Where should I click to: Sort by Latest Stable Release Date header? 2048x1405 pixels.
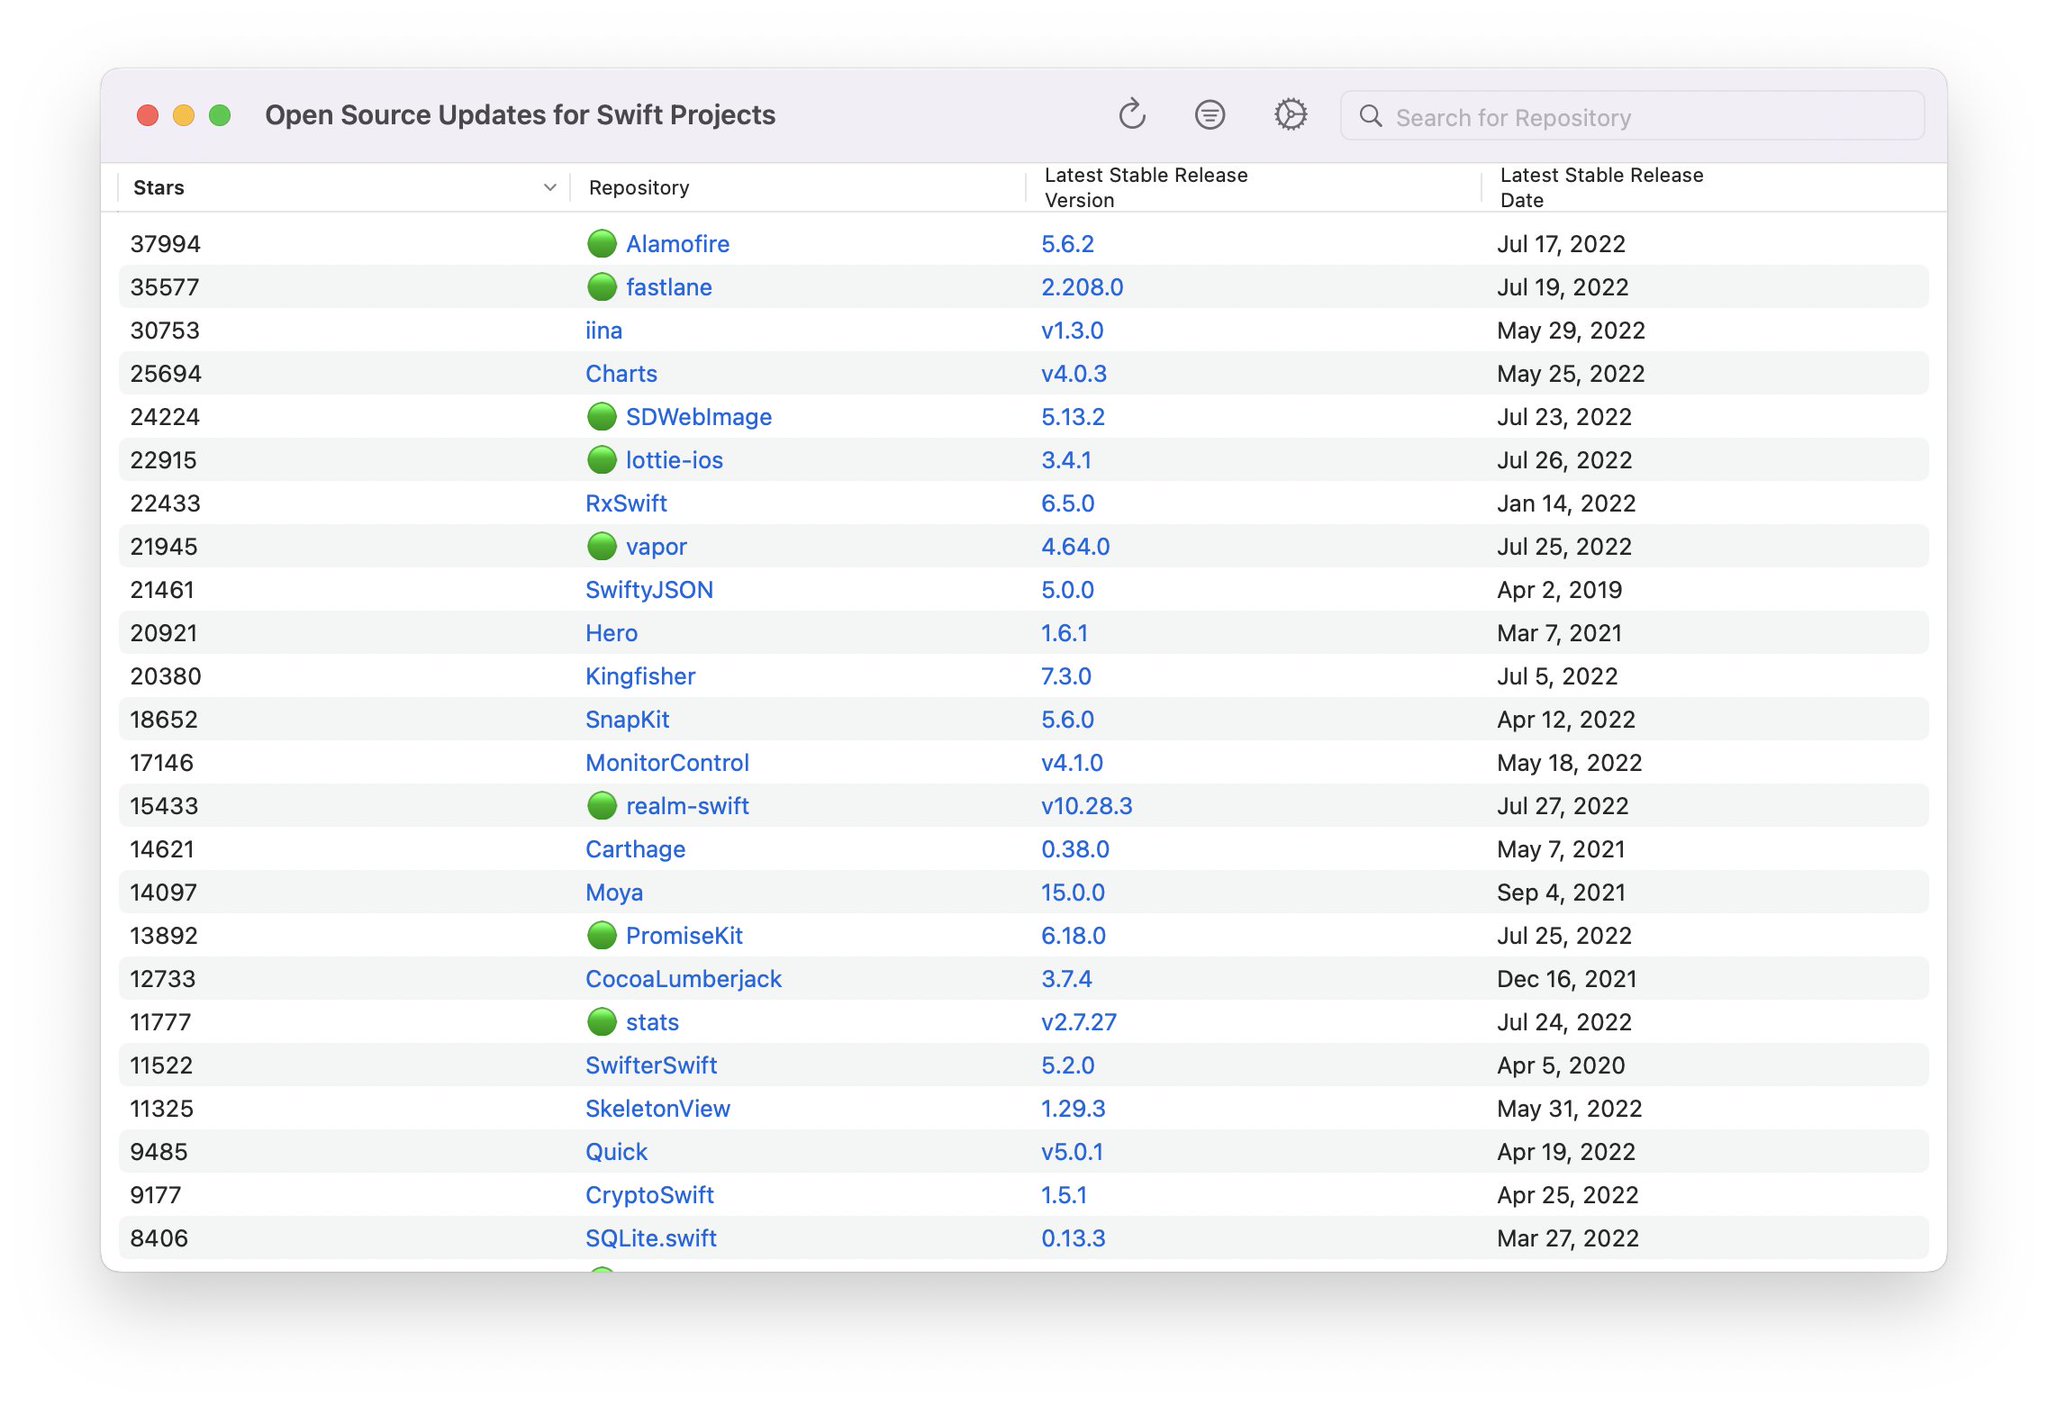pos(1601,187)
